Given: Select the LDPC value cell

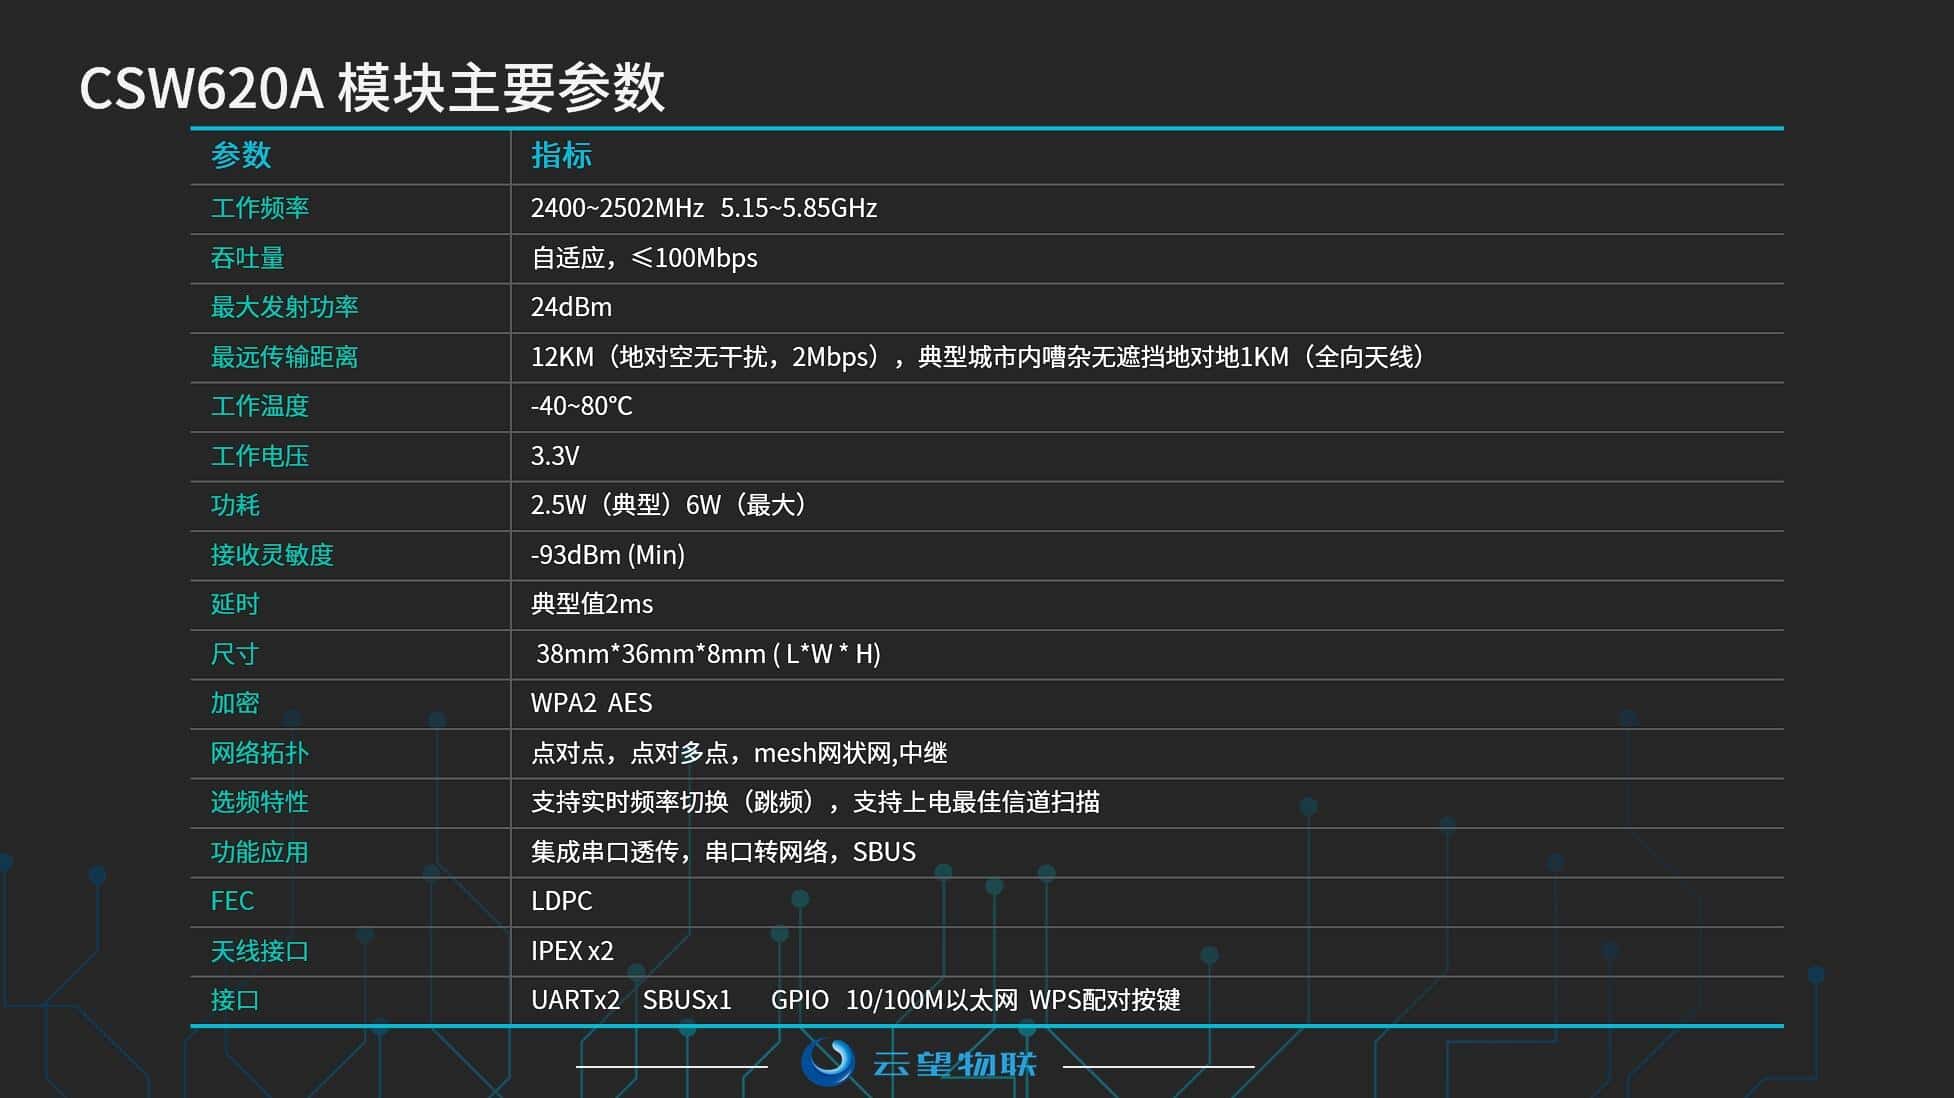Looking at the screenshot, I should (x=562, y=901).
